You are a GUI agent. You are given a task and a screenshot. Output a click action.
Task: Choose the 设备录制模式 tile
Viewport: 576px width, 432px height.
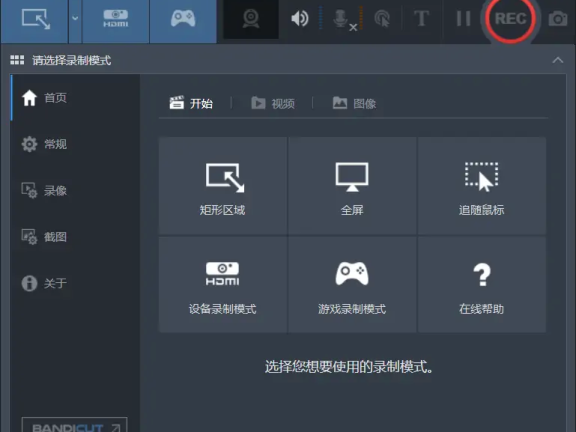click(x=223, y=285)
